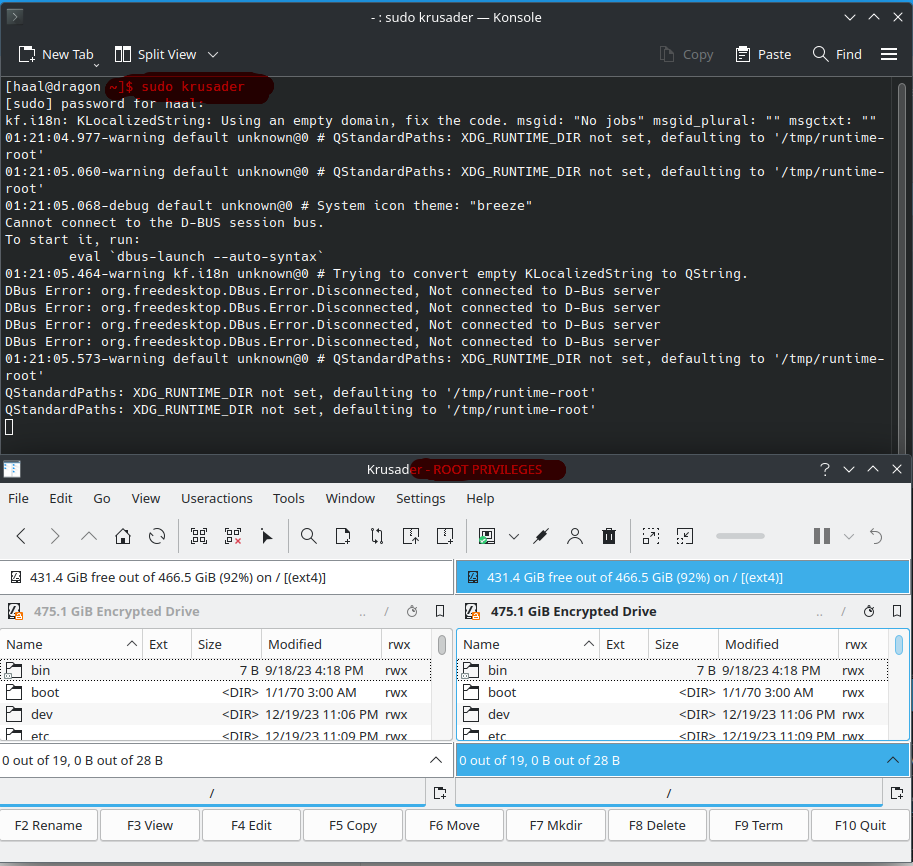Sort the right panel by Size column
This screenshot has height=866, width=913.
(683, 644)
